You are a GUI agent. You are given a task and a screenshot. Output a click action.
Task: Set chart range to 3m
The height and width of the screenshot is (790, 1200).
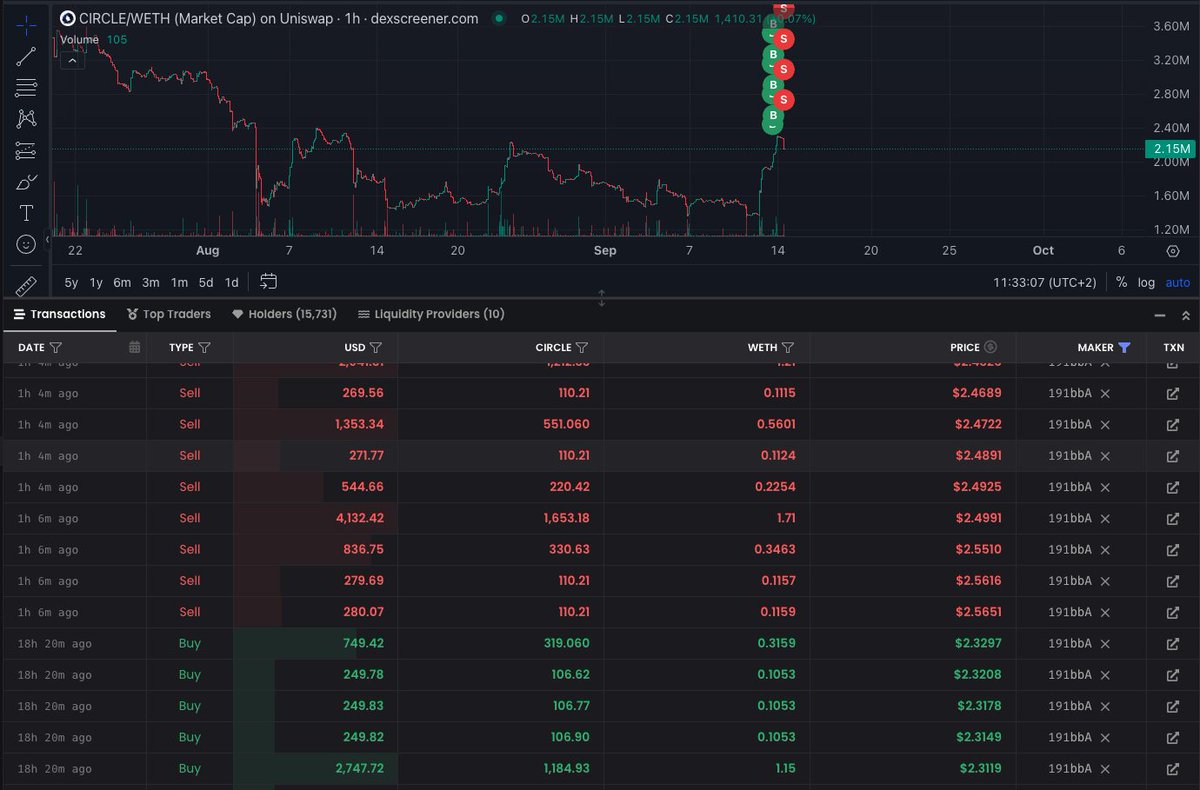pos(151,282)
